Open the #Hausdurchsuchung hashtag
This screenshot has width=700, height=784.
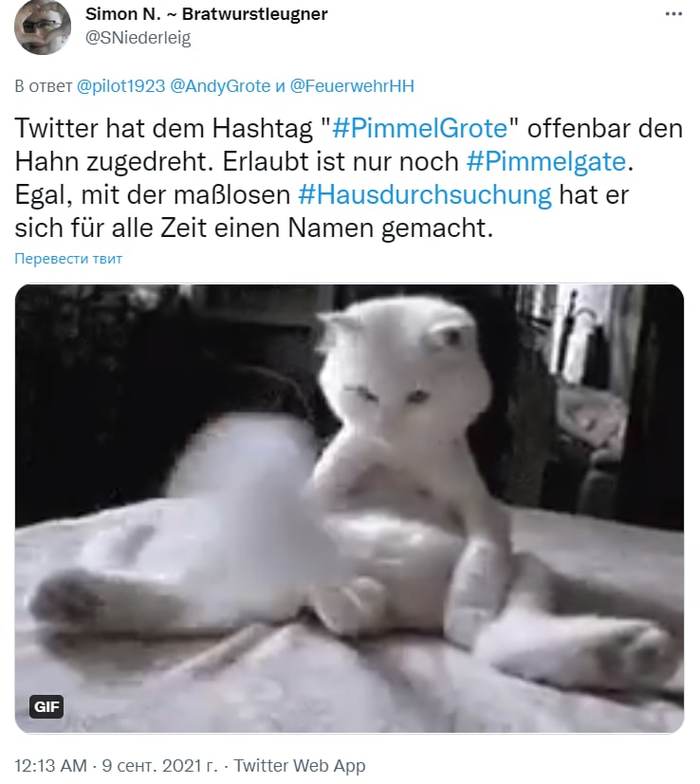tap(424, 194)
